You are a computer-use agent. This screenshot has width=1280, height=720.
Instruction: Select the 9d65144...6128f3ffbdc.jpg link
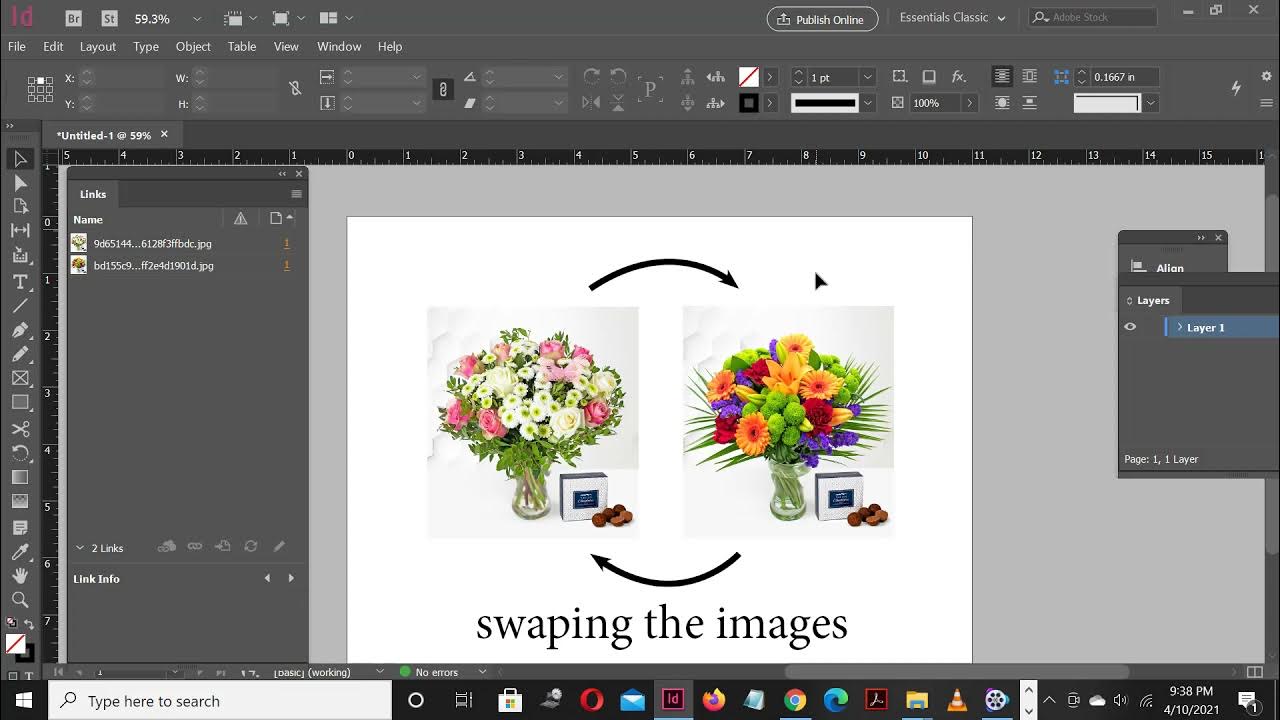coord(152,243)
